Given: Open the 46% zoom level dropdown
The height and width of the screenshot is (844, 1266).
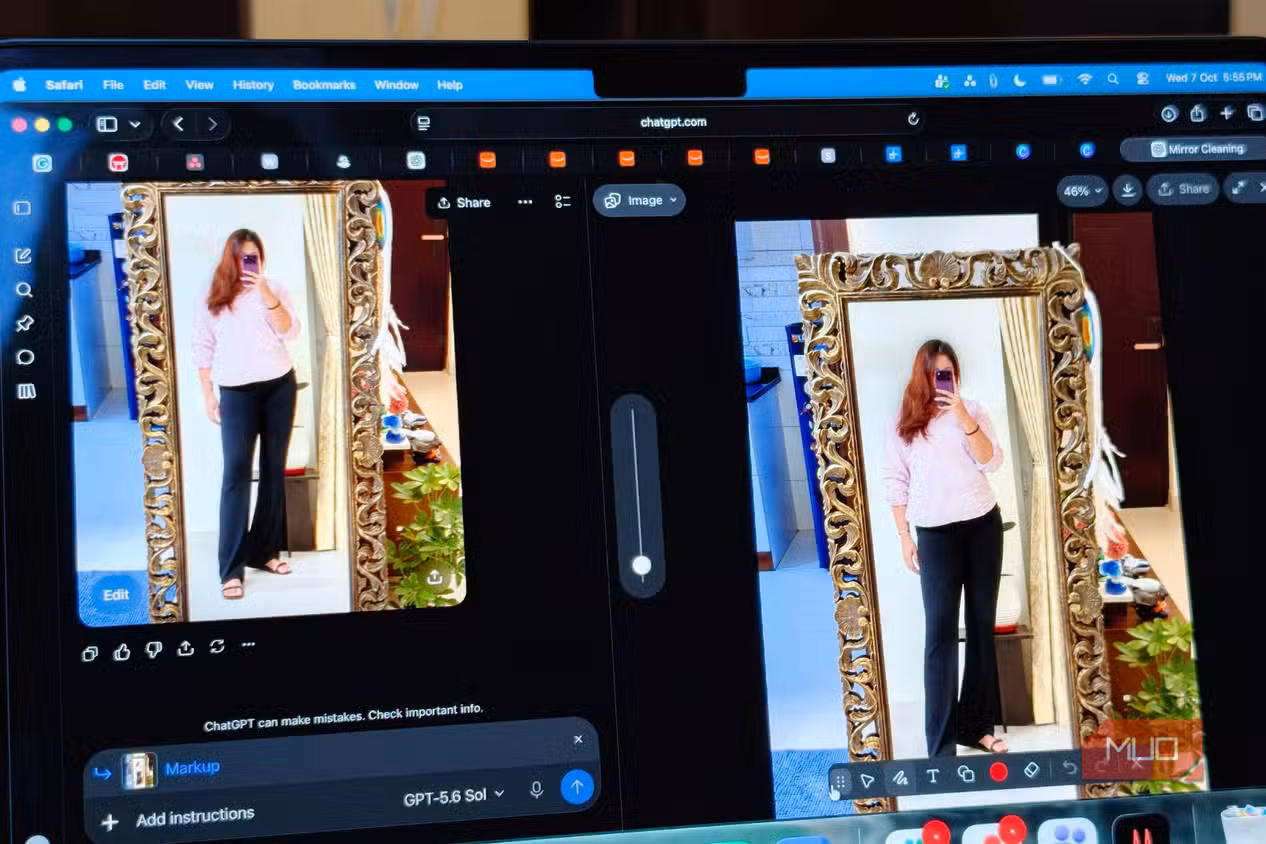Looking at the screenshot, I should pos(1083,190).
